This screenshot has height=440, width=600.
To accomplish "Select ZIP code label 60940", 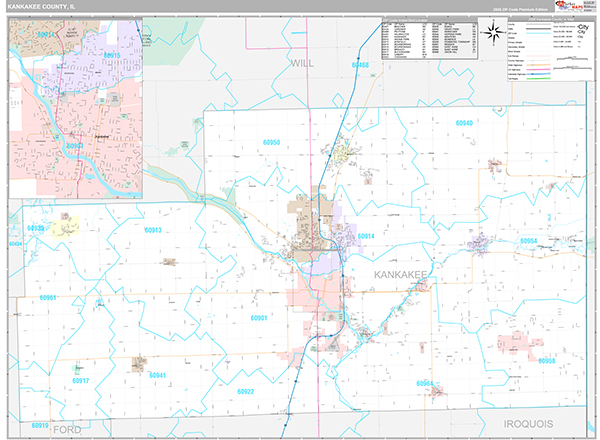I will [x=464, y=123].
